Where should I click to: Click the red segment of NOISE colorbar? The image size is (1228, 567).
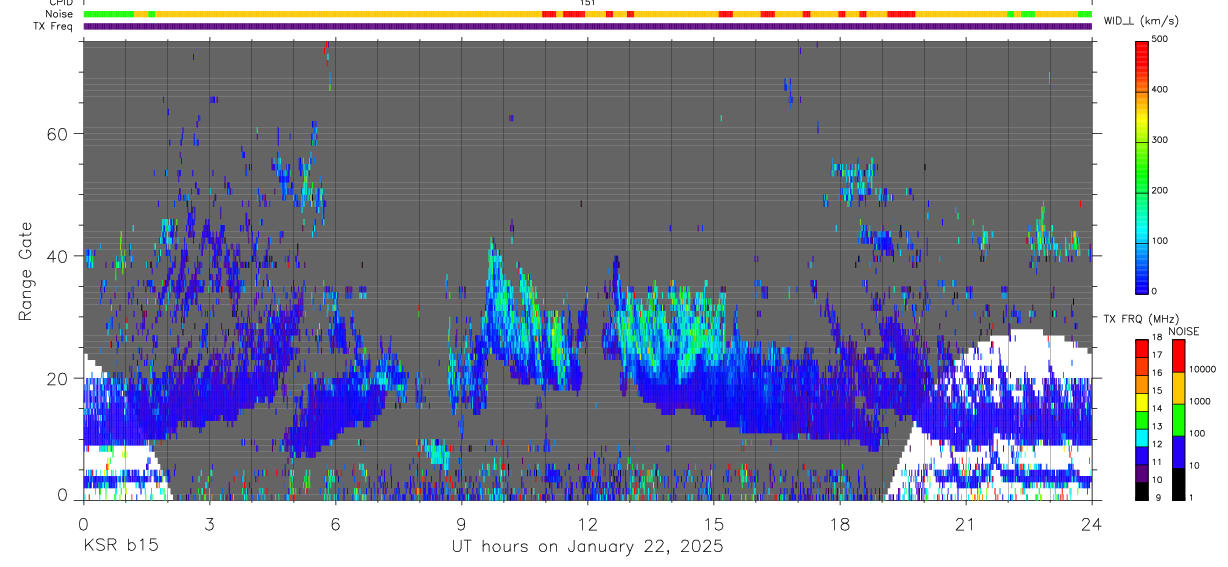1178,356
